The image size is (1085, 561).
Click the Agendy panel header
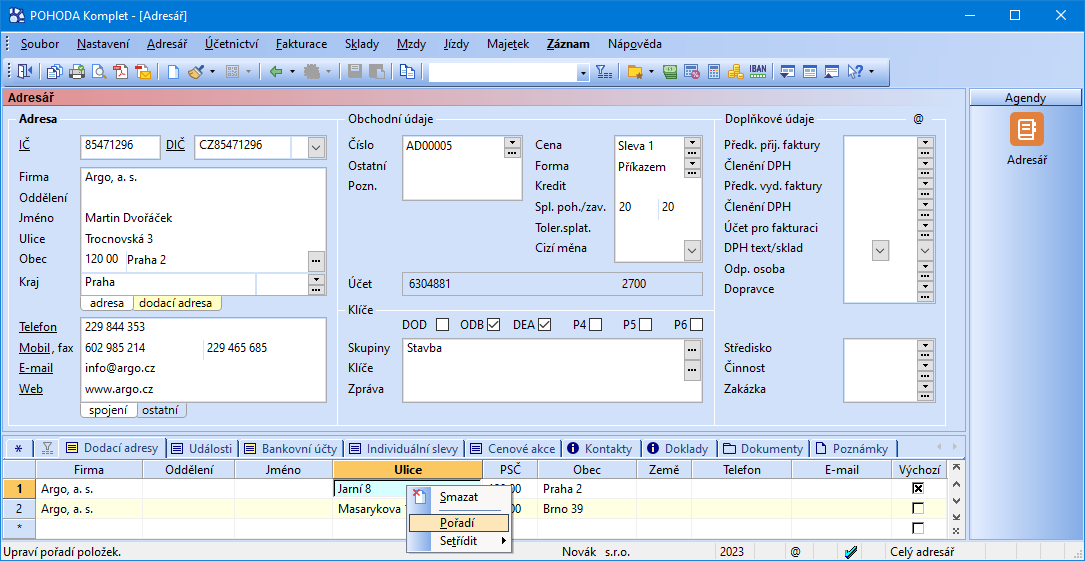(x=1025, y=98)
